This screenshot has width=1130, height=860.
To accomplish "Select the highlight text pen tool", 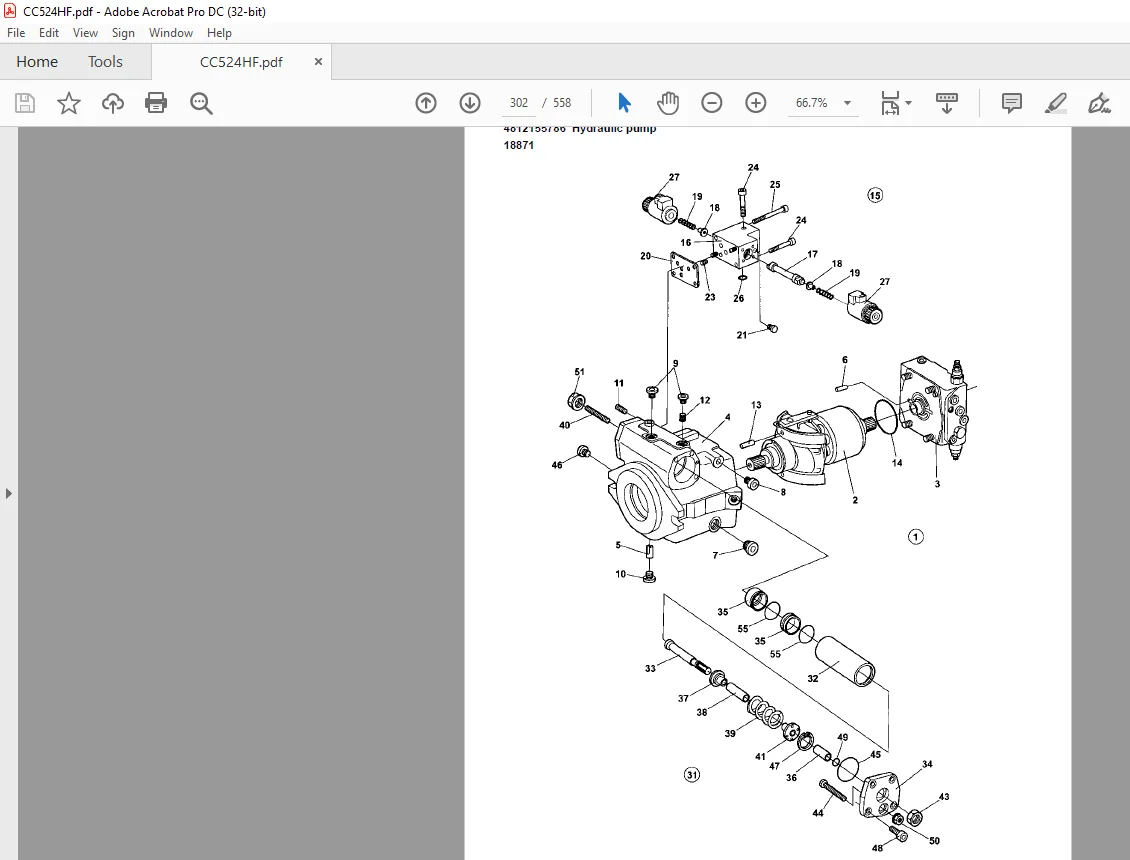I will click(1056, 103).
